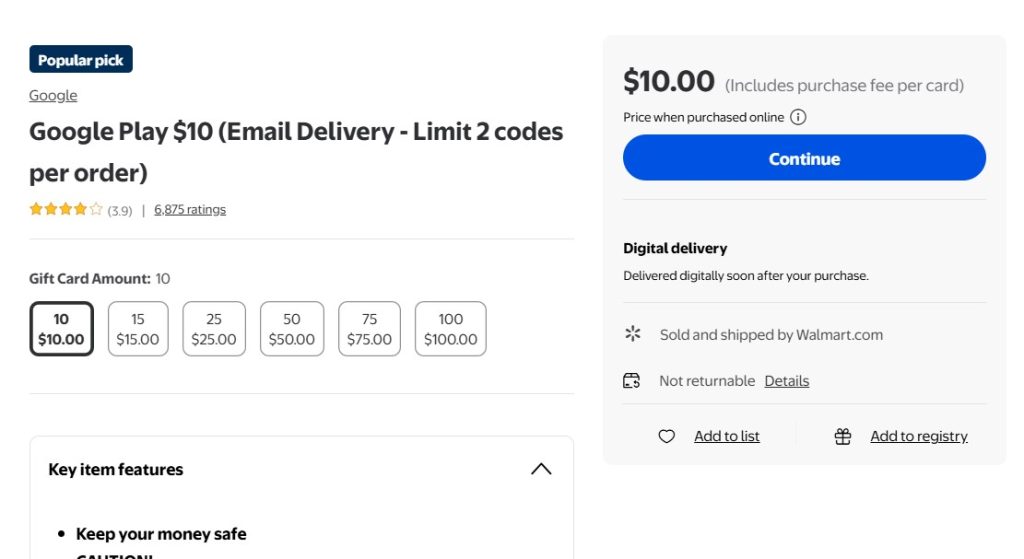The width and height of the screenshot is (1024, 559).
Task: View return policy Details link
Action: pos(787,381)
